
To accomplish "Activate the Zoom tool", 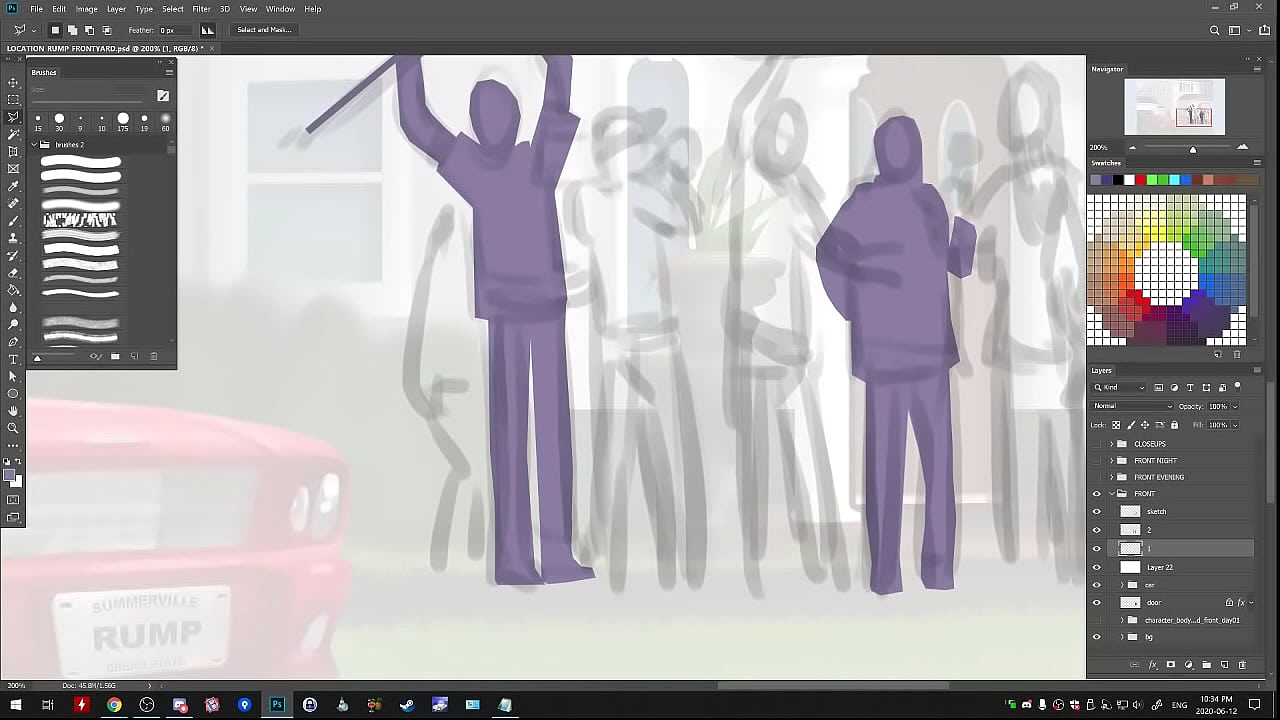I will (13, 428).
